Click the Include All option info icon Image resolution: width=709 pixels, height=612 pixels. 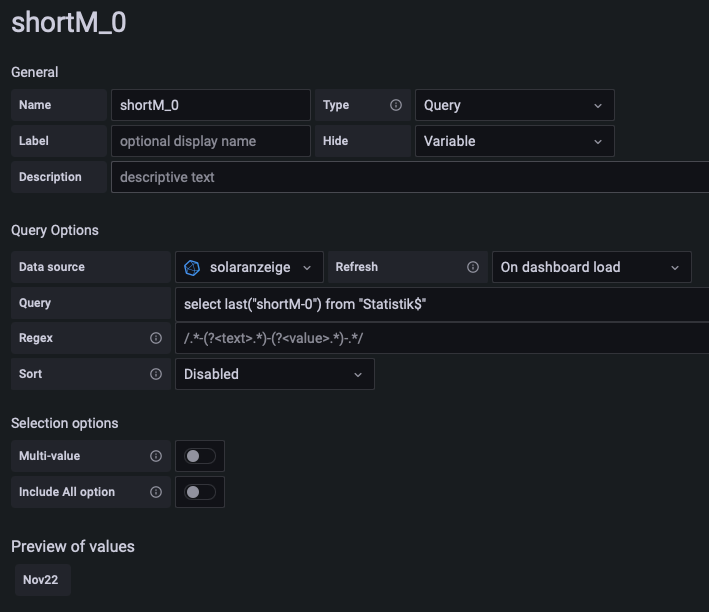click(x=156, y=492)
